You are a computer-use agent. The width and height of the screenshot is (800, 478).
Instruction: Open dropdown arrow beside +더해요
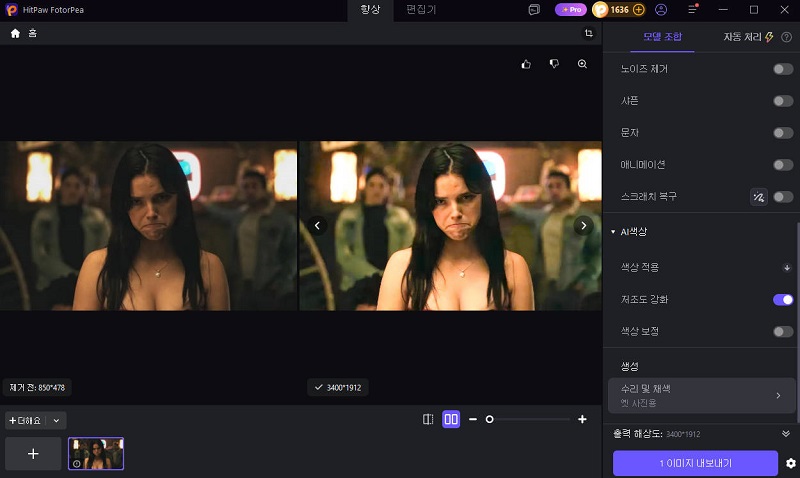pyautogui.click(x=57, y=421)
